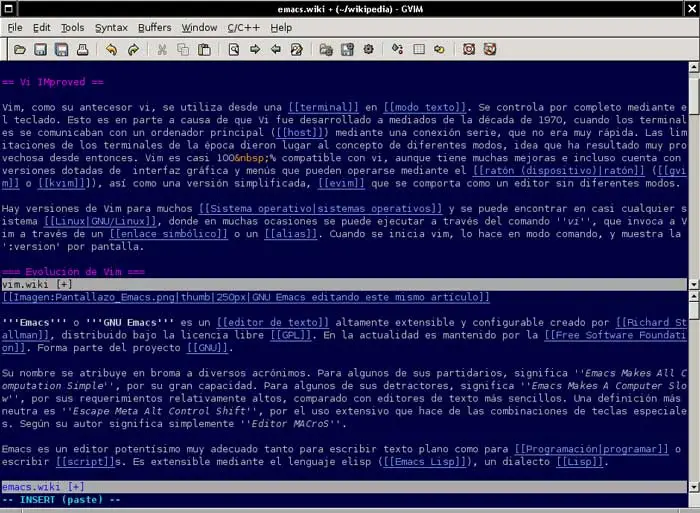Image resolution: width=700 pixels, height=513 pixels.
Task: Click upper pane scrollbar up arrow
Action: coord(693,67)
